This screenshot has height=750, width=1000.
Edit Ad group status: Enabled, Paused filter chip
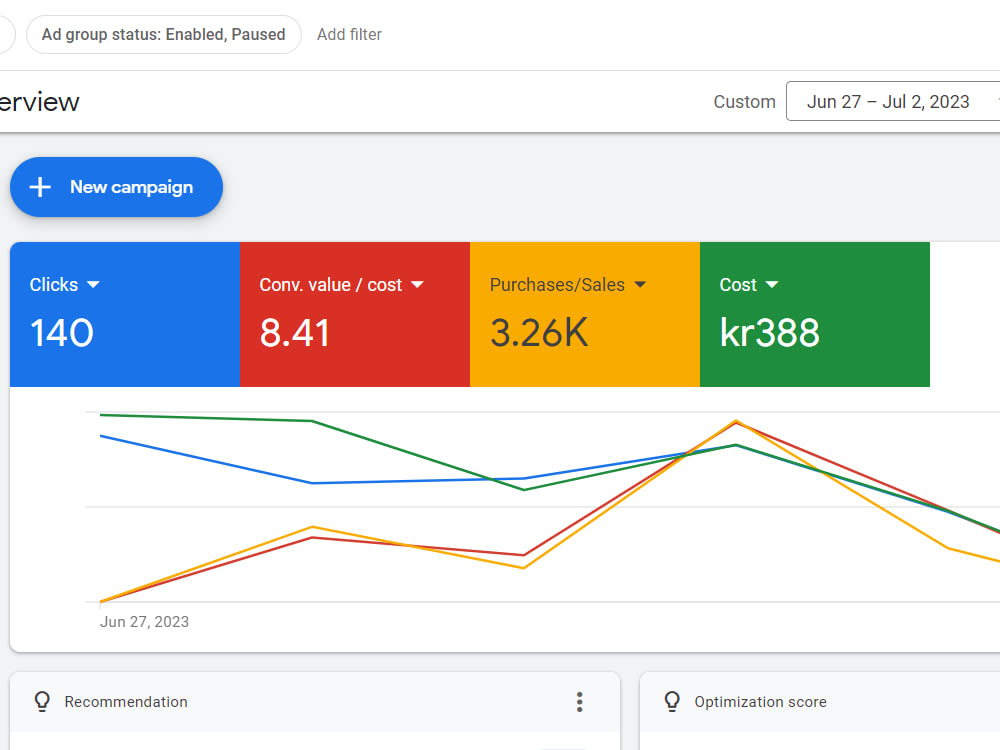pos(163,34)
